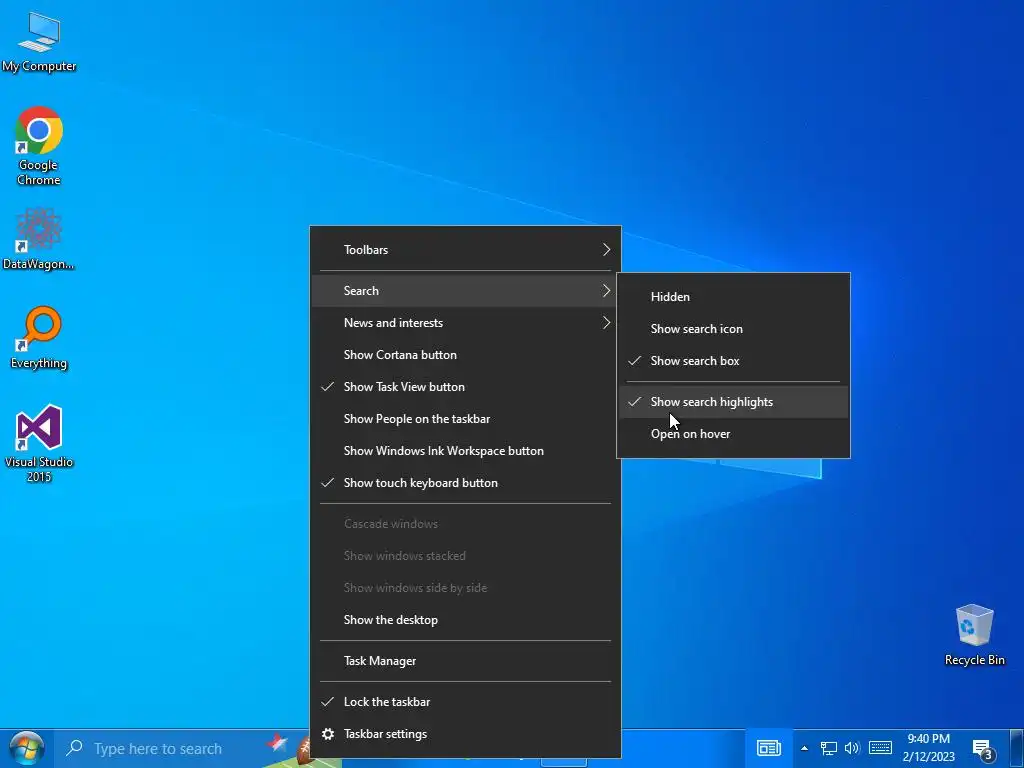Select Show search box option
The height and width of the screenshot is (768, 1024).
tap(733, 360)
